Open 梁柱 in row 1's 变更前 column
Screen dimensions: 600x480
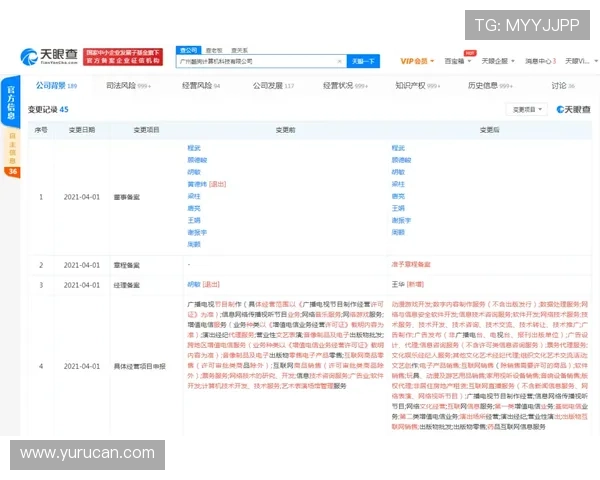coord(194,196)
